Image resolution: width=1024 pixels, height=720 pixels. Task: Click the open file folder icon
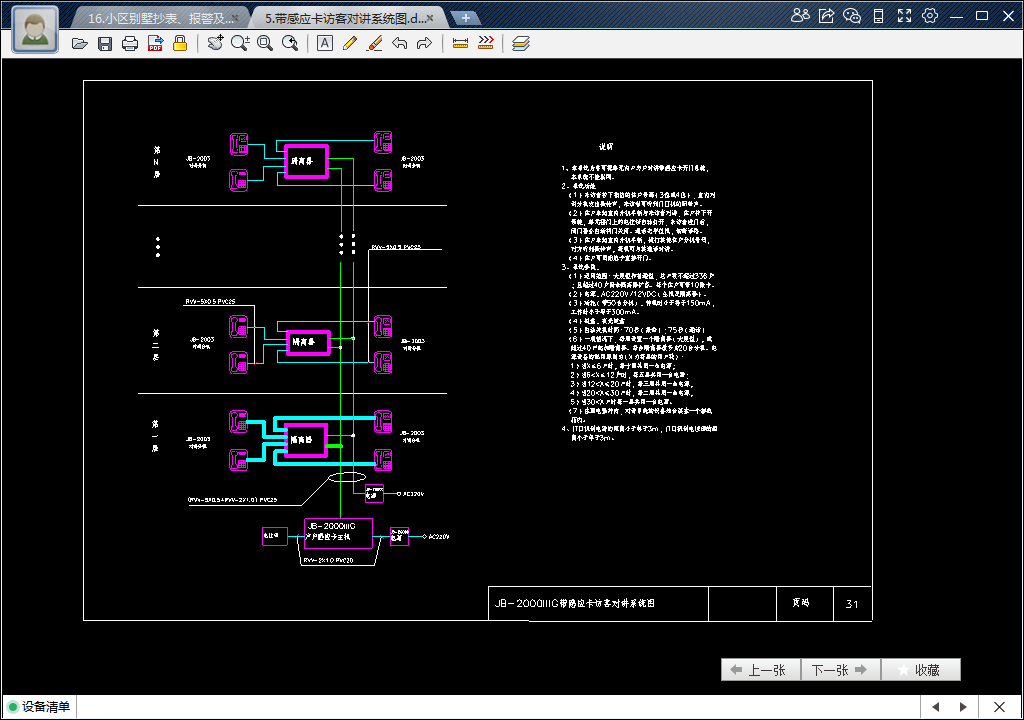80,43
